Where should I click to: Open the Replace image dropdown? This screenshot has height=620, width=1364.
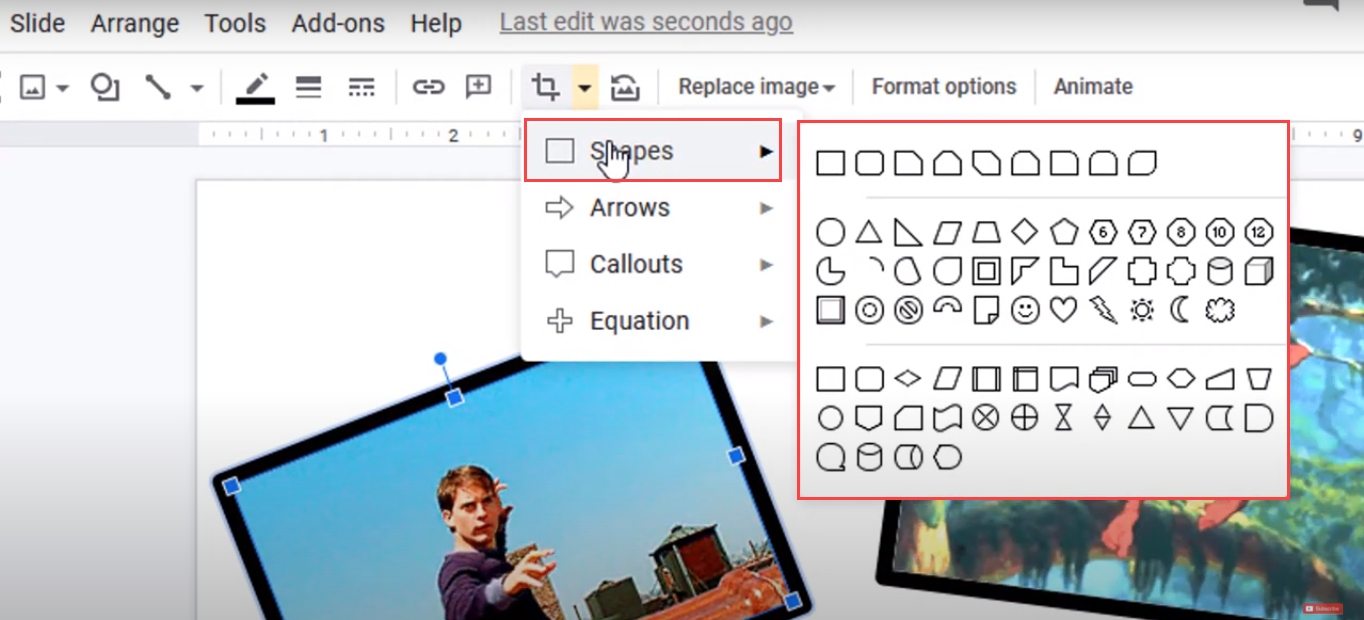pyautogui.click(x=754, y=87)
